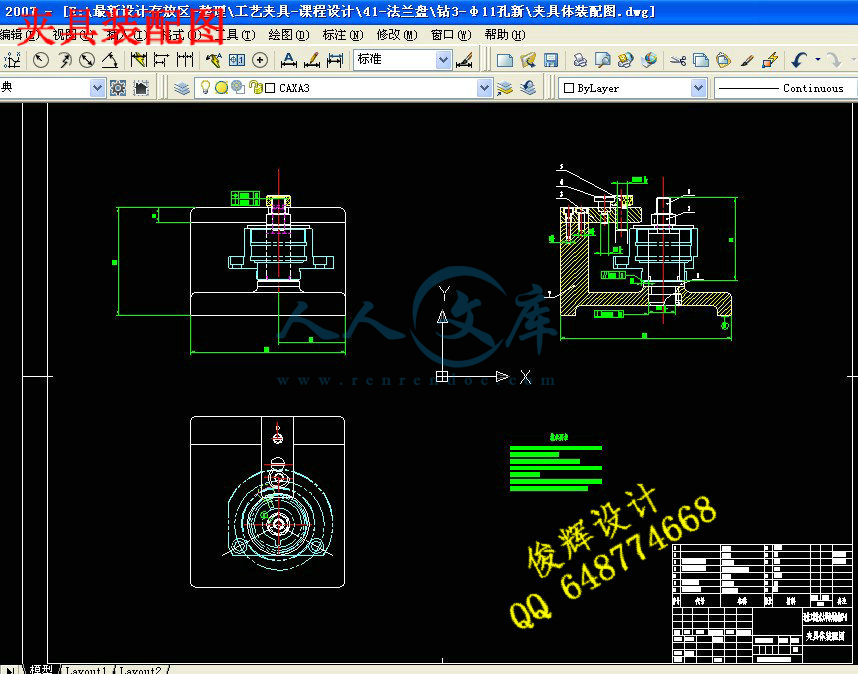Screen dimensions: 858x674
Task: Open the 标注(N) menu
Action: tap(343, 35)
